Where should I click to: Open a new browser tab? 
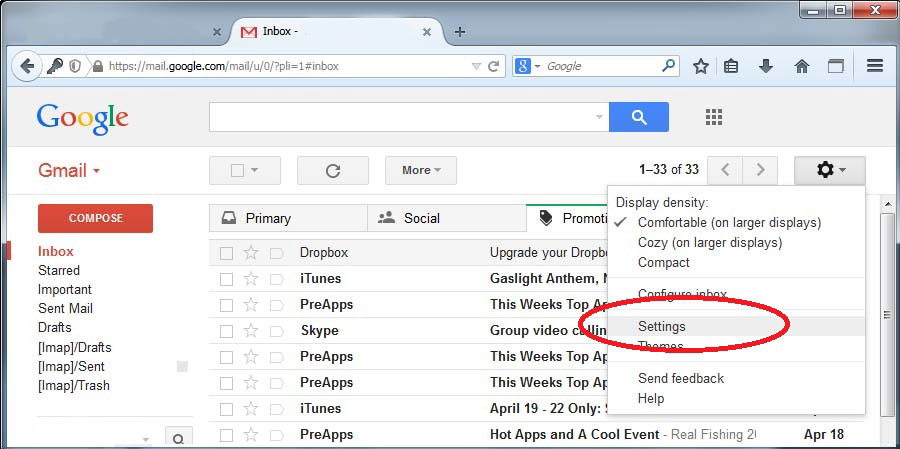click(x=459, y=32)
